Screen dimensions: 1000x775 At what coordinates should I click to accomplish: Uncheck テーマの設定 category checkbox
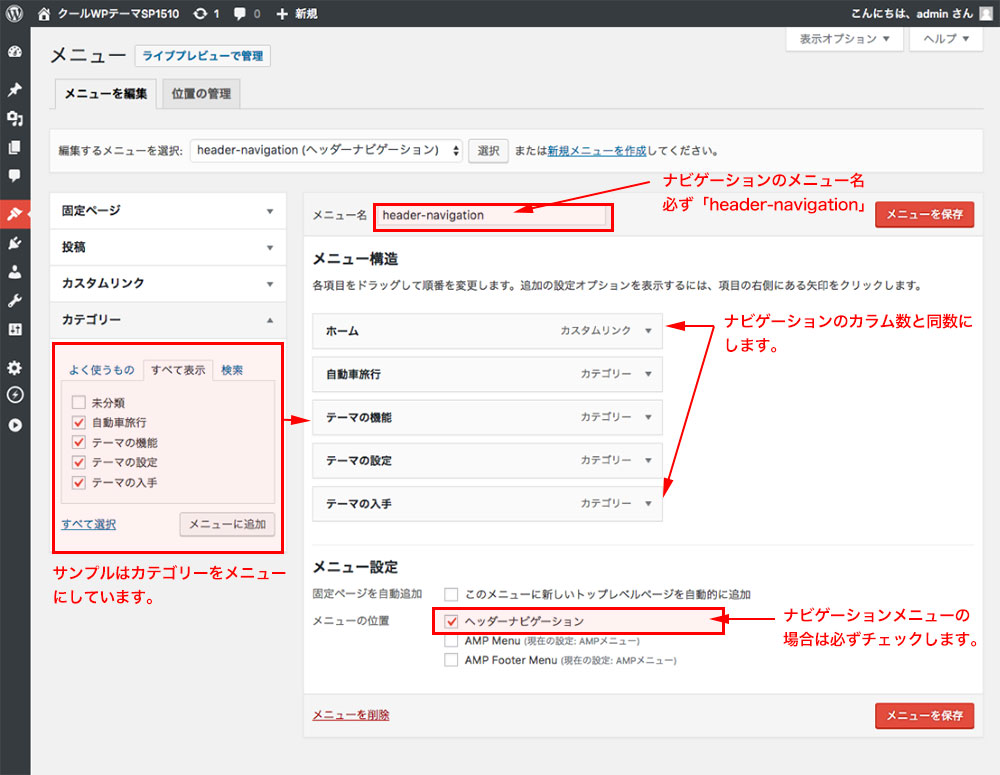pos(78,462)
